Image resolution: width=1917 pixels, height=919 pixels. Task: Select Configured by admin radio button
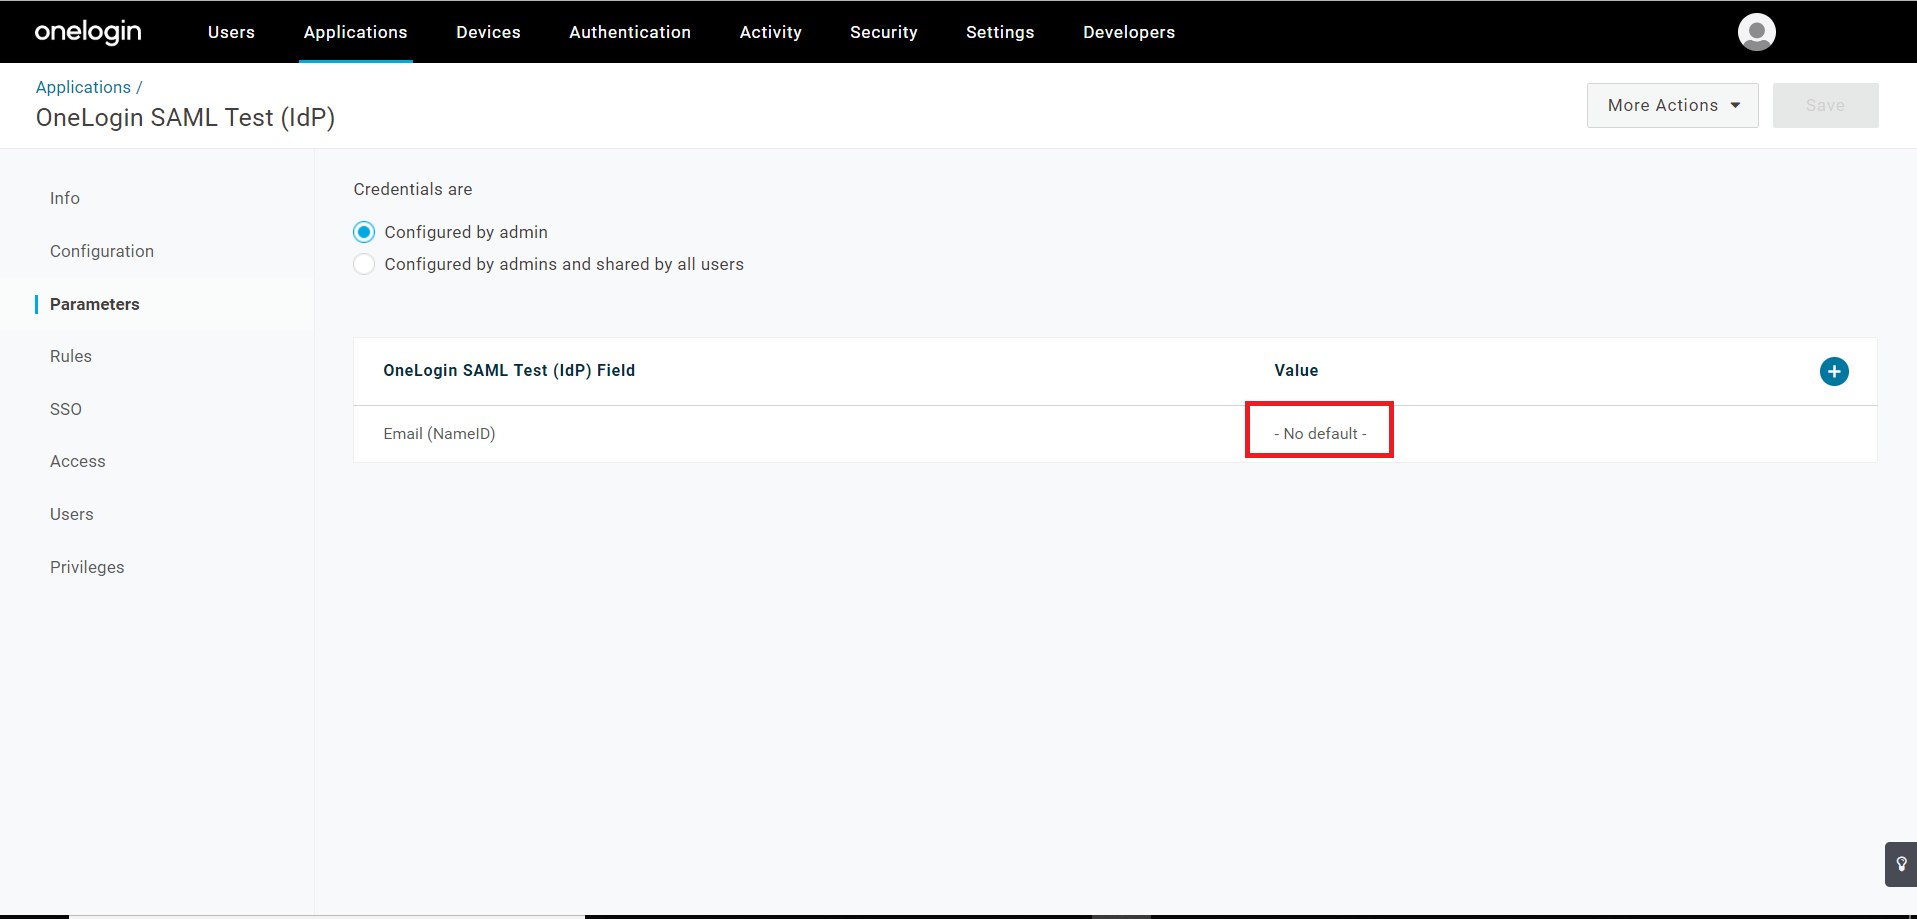[x=364, y=232]
